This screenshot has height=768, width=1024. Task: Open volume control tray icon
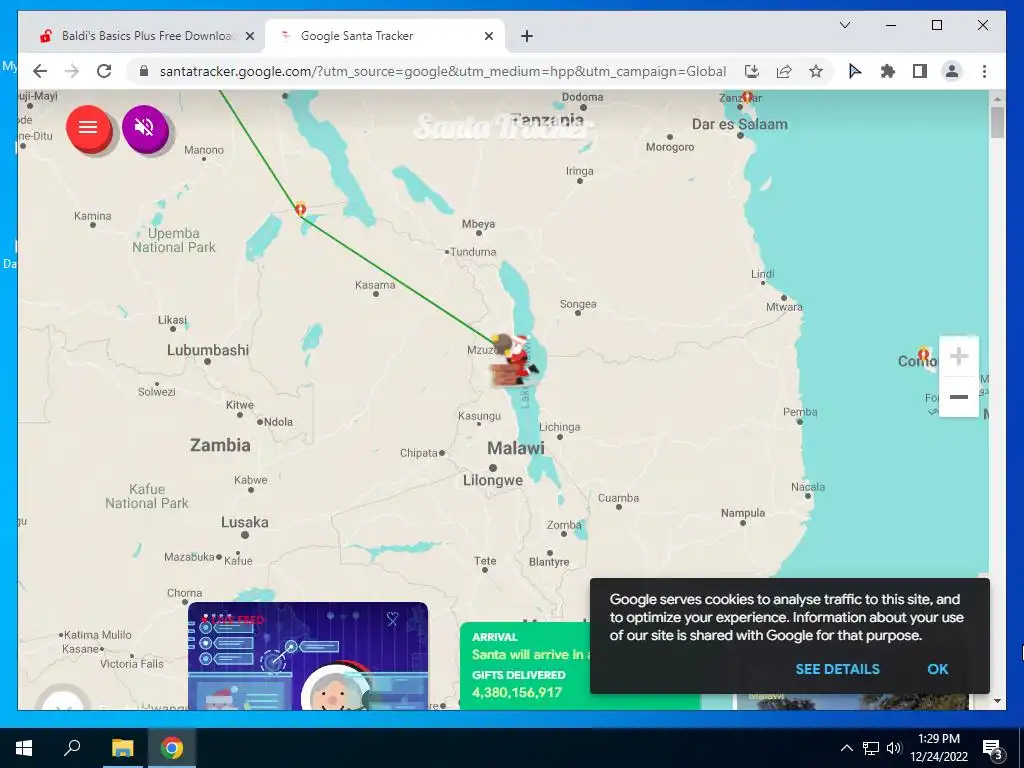click(894, 748)
